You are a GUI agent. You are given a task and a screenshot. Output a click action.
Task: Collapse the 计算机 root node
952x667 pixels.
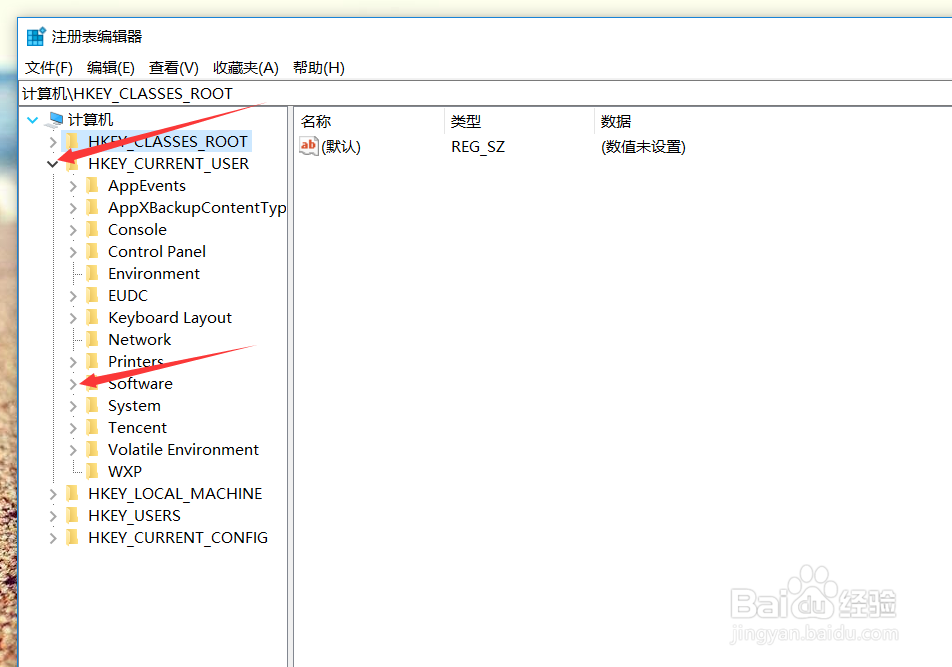[x=33, y=118]
